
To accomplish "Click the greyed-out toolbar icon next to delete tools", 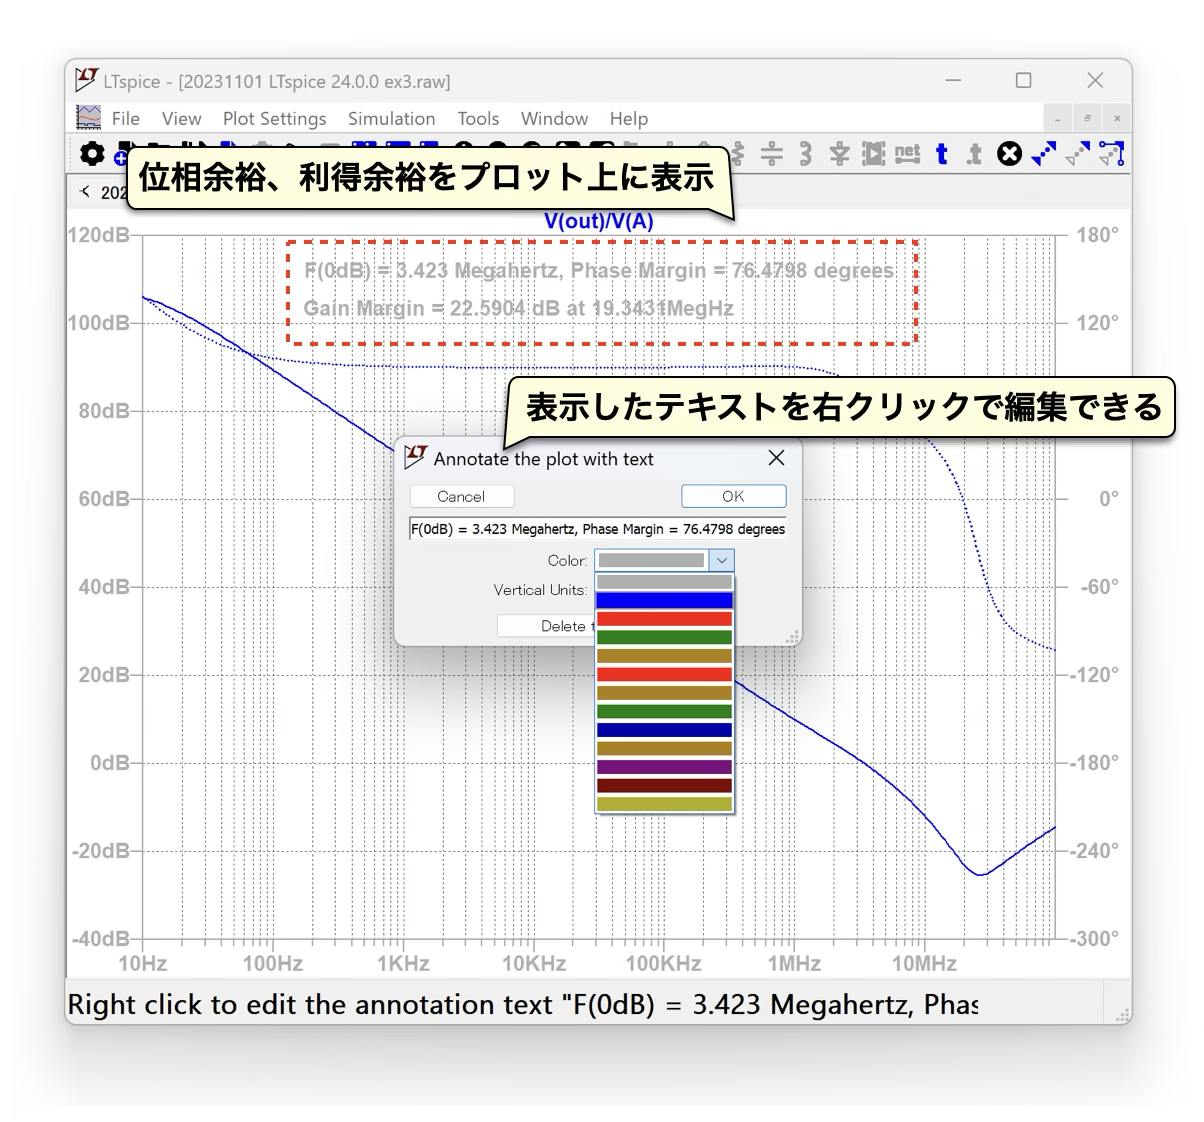I will pos(1077,153).
